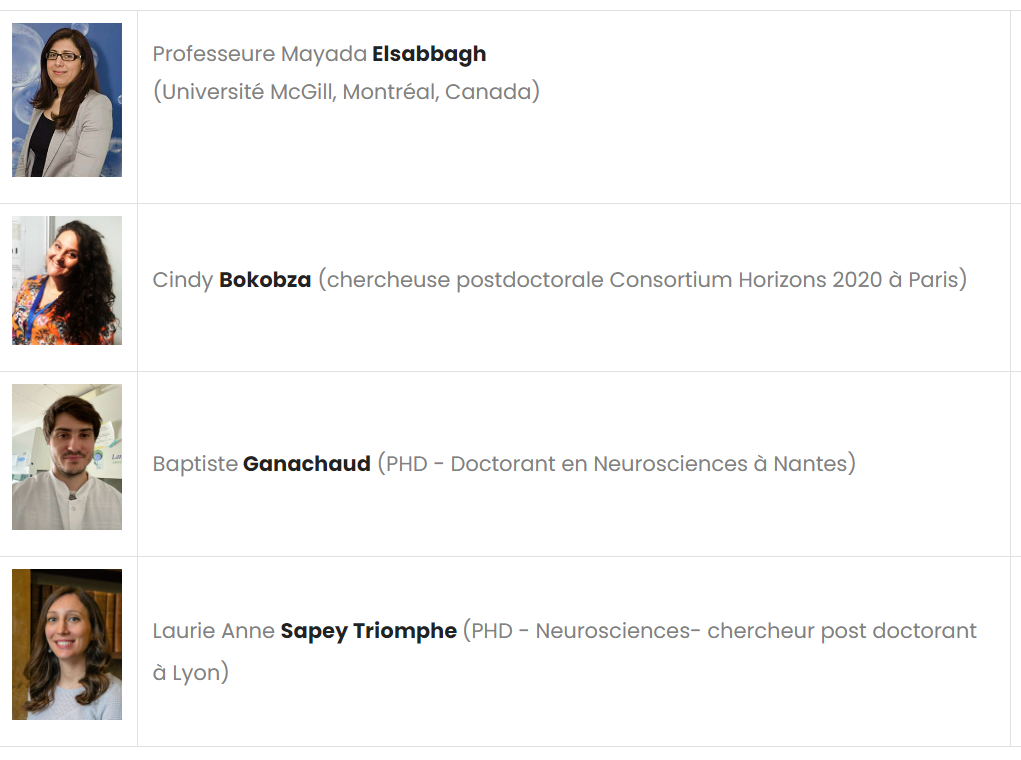
Task: Click the bold name "Sapey Triomphe"
Action: (368, 631)
